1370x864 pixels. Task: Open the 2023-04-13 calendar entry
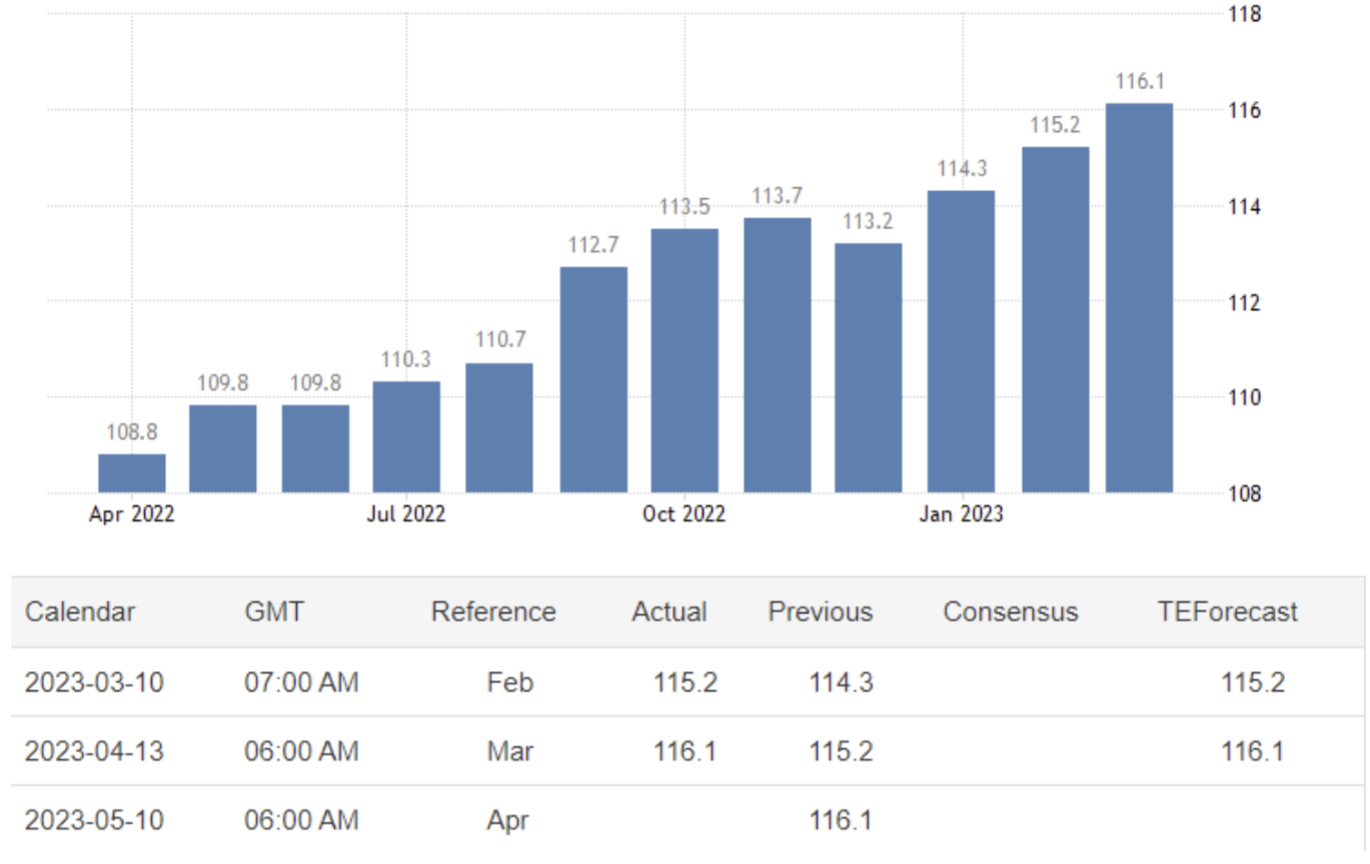point(94,751)
